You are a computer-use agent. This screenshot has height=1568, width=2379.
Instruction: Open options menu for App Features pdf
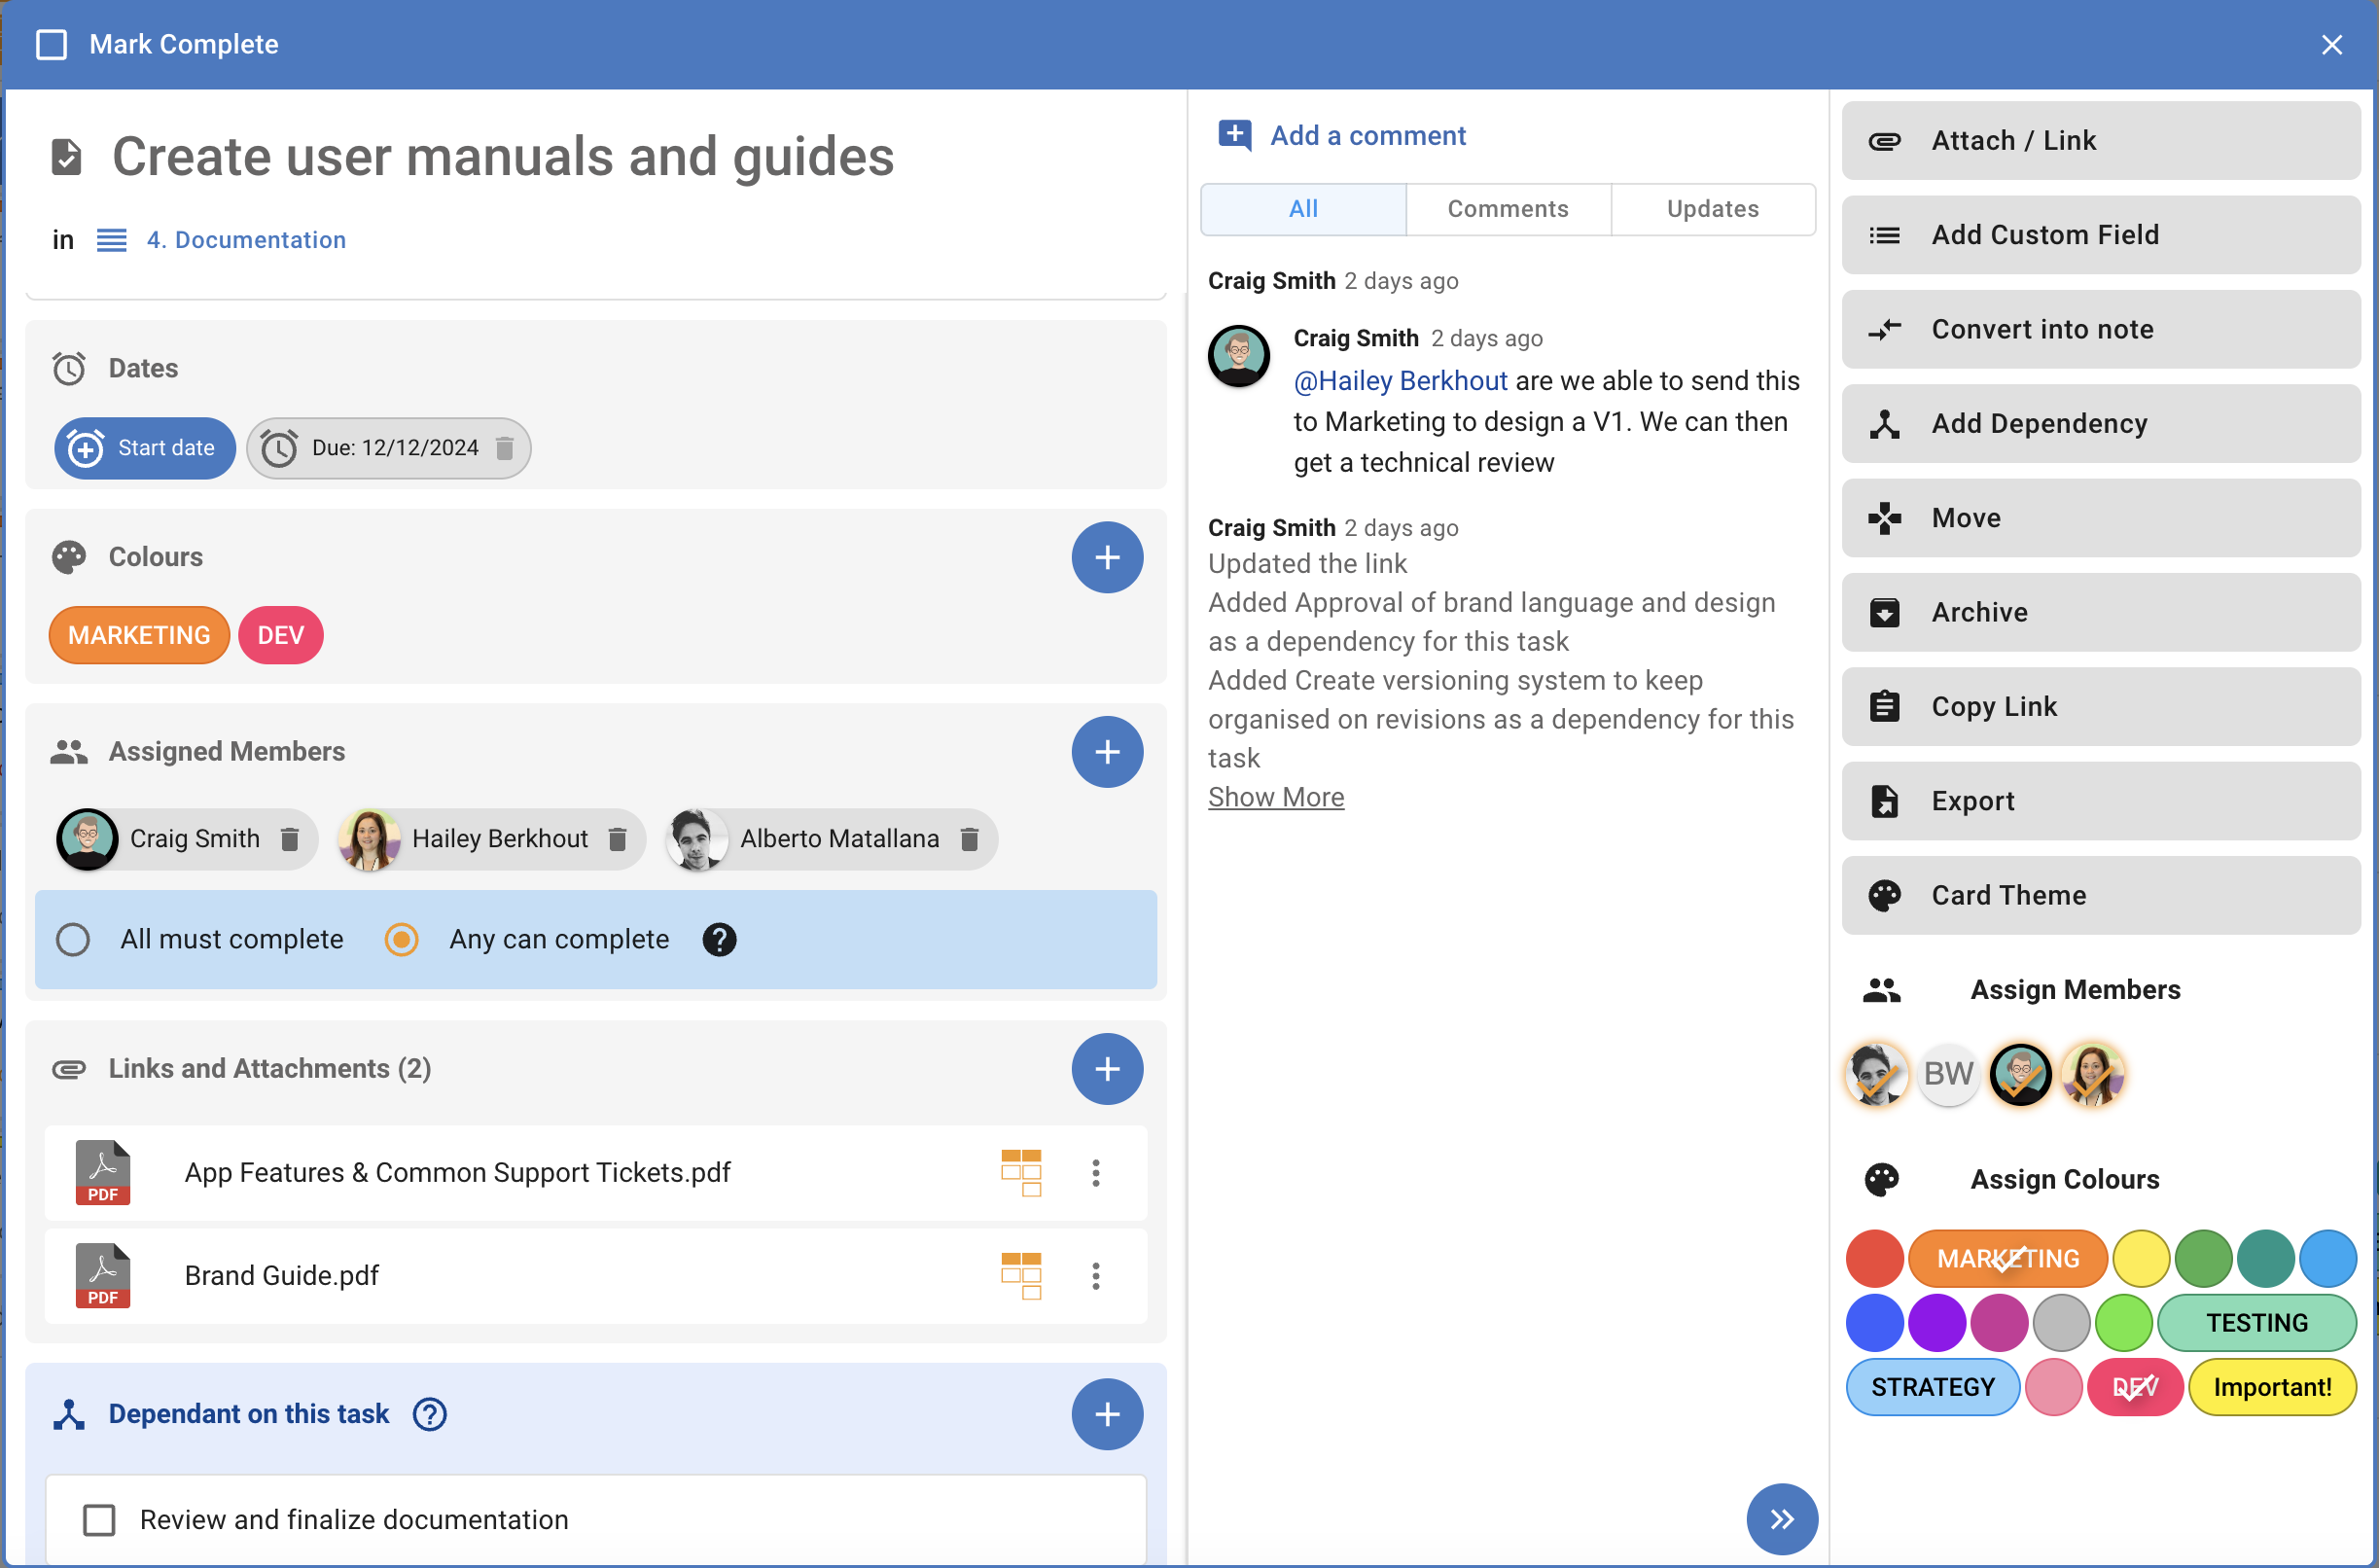[x=1096, y=1172]
